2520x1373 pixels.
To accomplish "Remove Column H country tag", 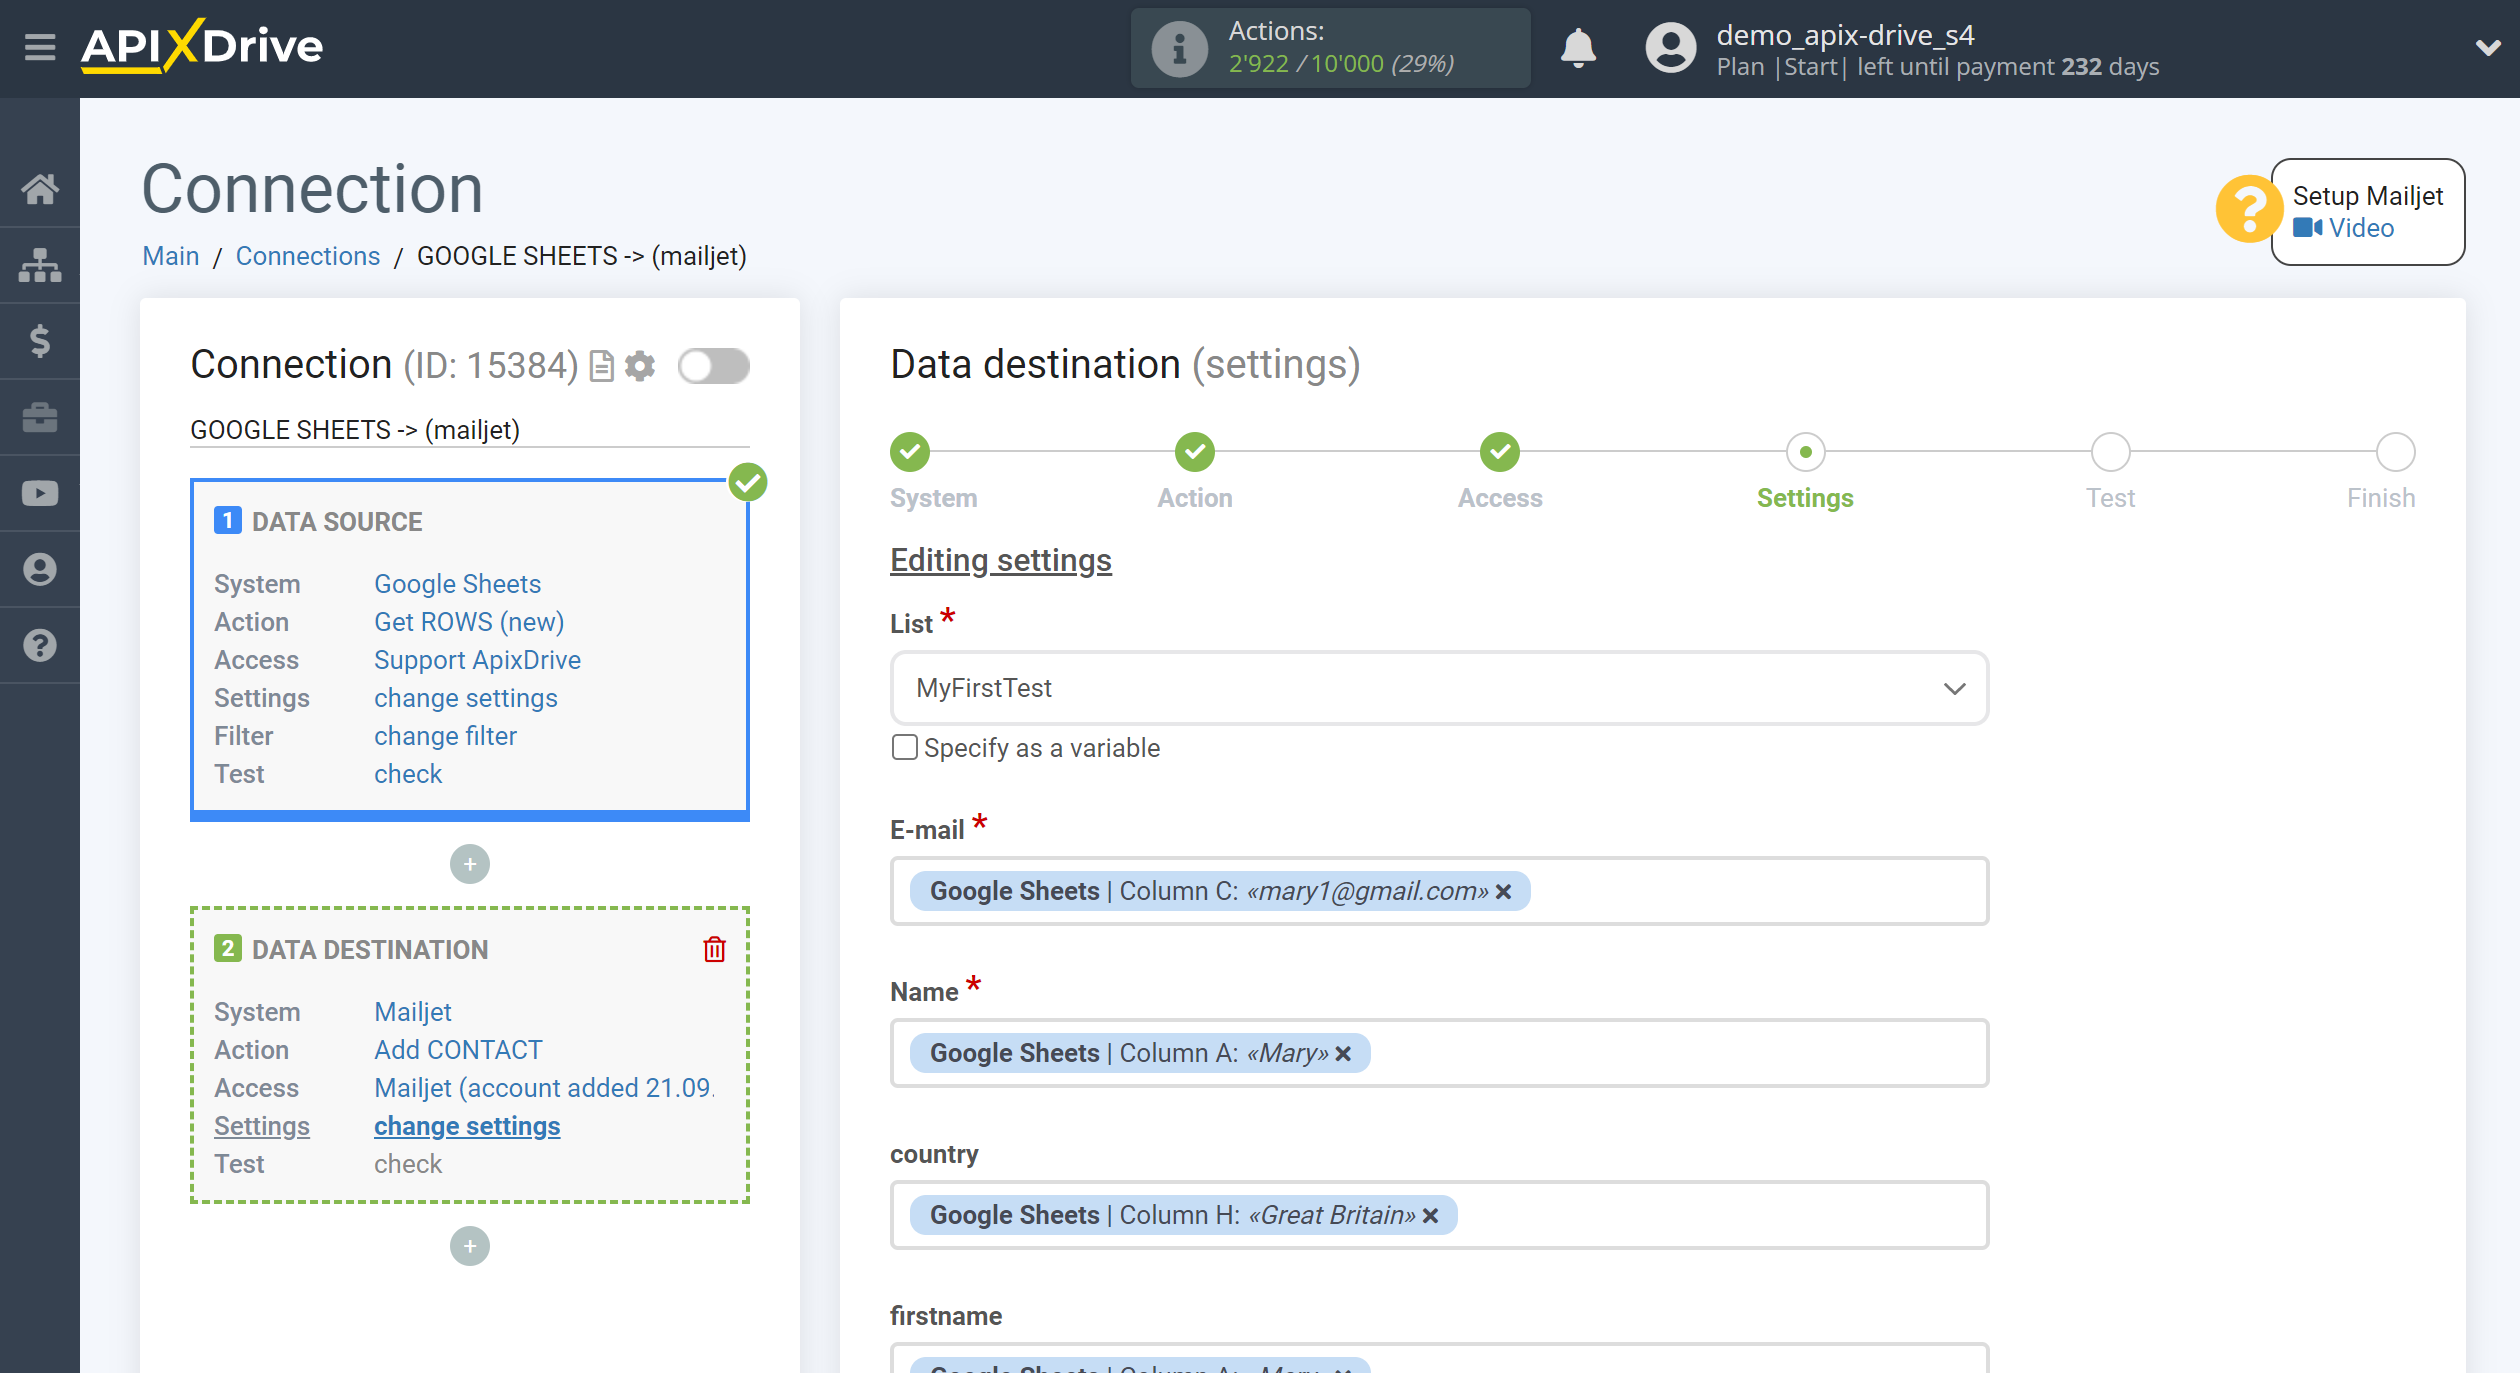I will point(1430,1215).
